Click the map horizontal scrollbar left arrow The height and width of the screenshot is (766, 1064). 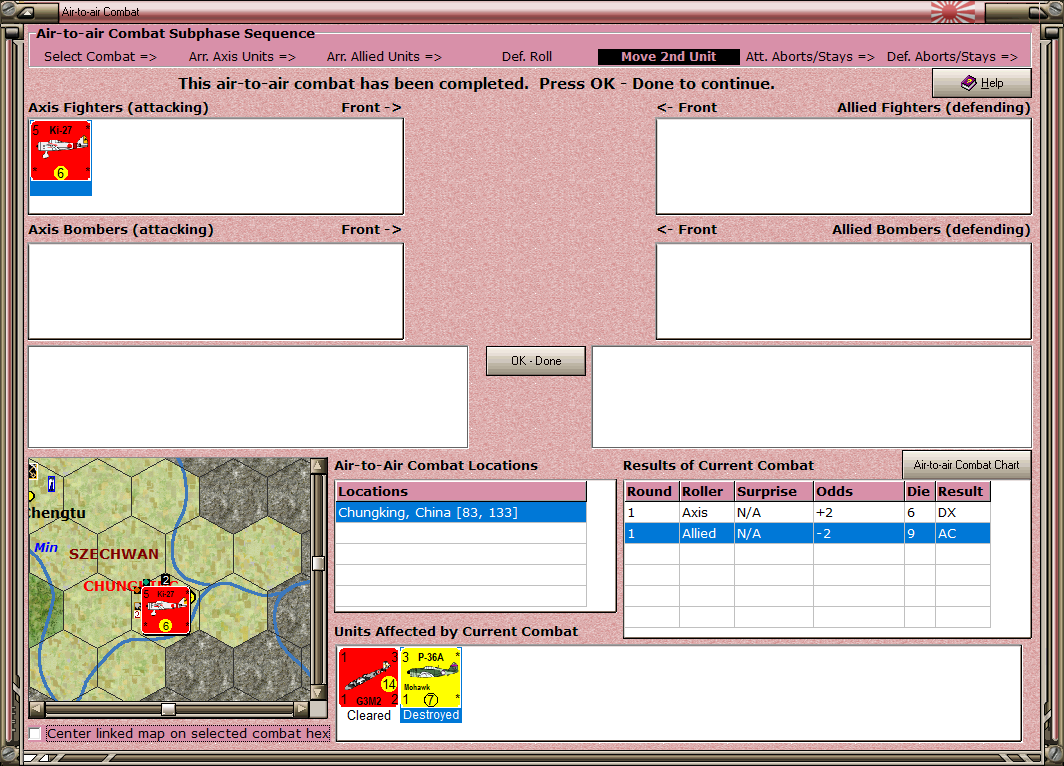[x=37, y=710]
